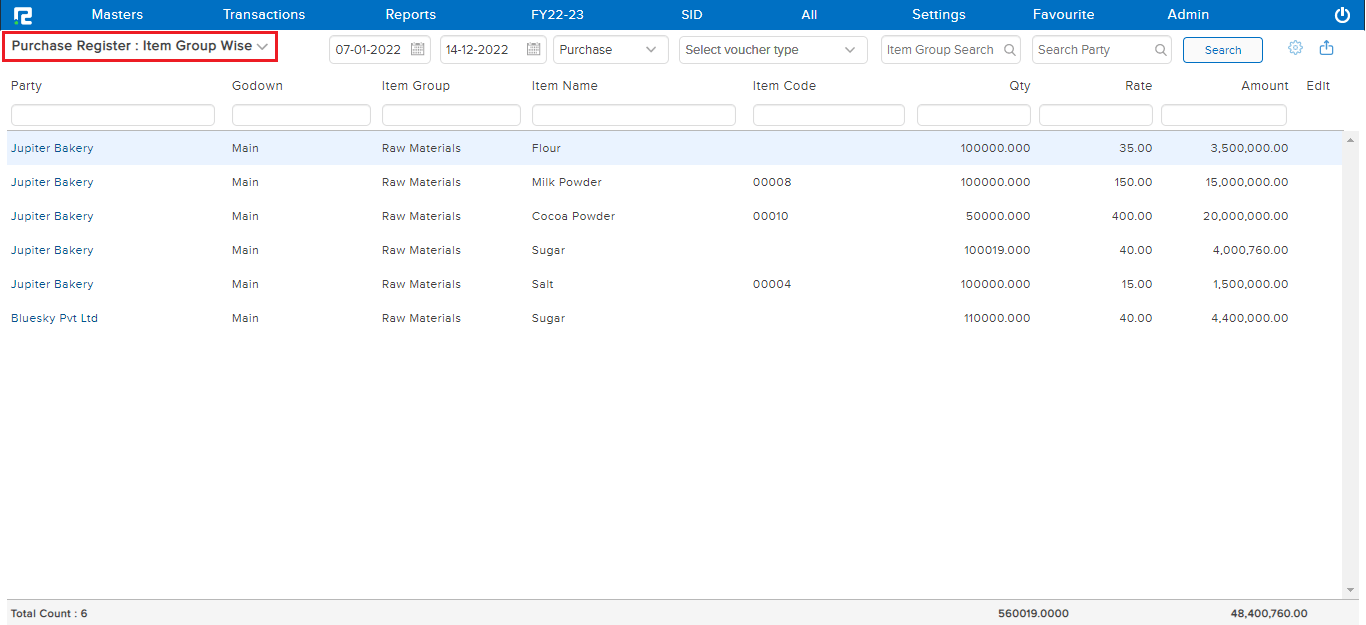
Task: Open the to-date calendar picker icon
Action: [x=534, y=50]
